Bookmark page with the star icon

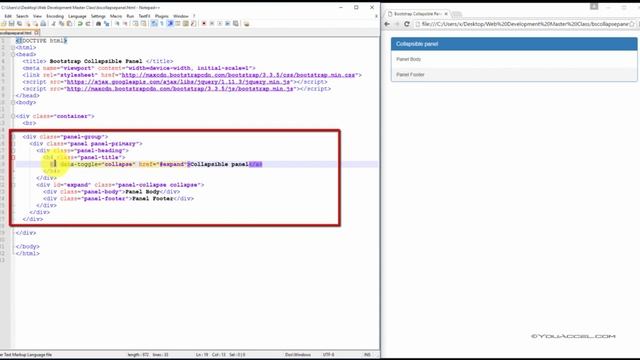tap(632, 24)
